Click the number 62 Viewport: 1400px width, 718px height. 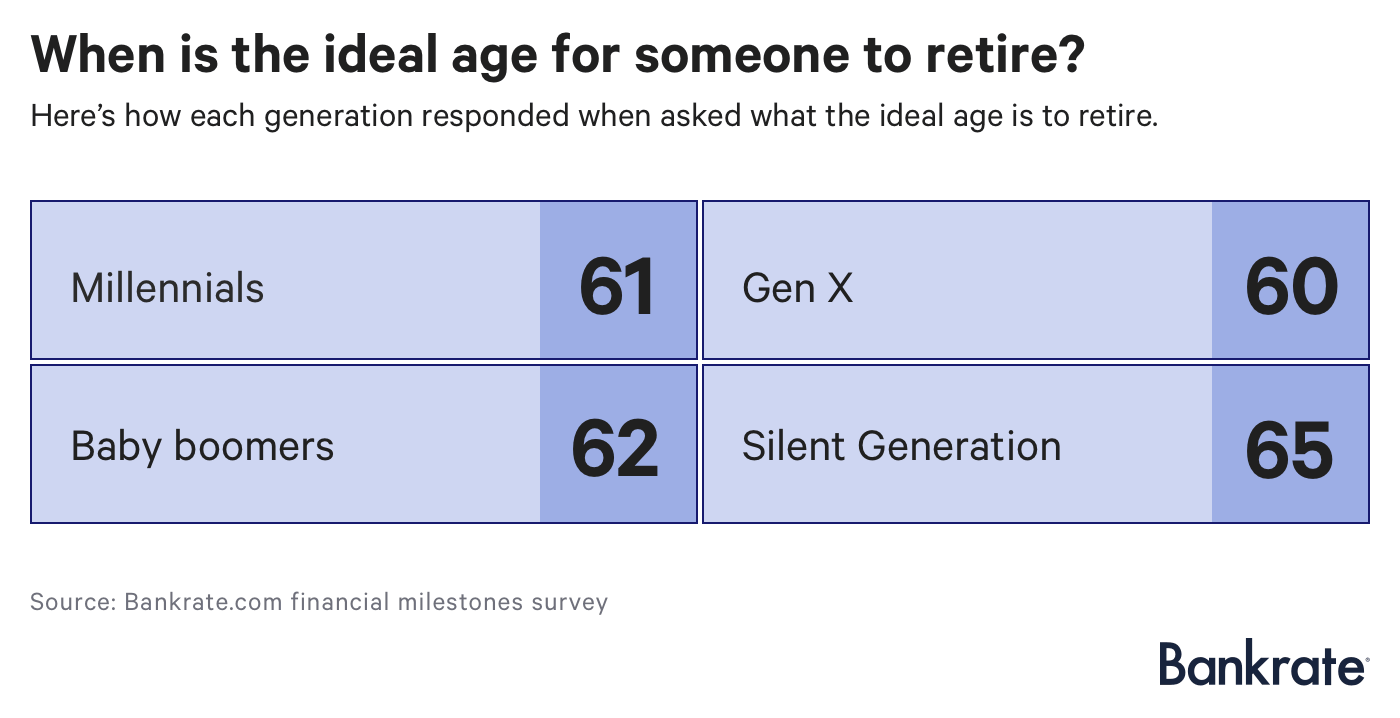click(x=615, y=446)
